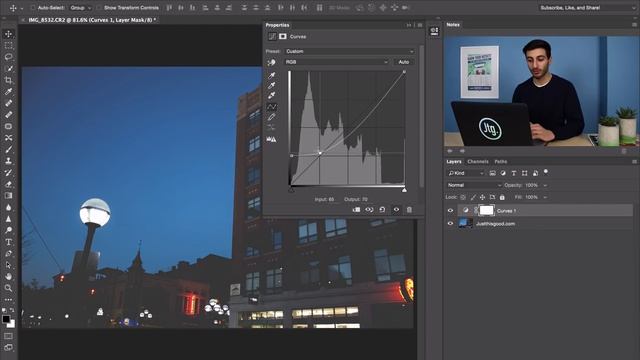Select the IMG_8532.CR2 document tab
Viewport: 640px width, 360px height.
pos(92,20)
